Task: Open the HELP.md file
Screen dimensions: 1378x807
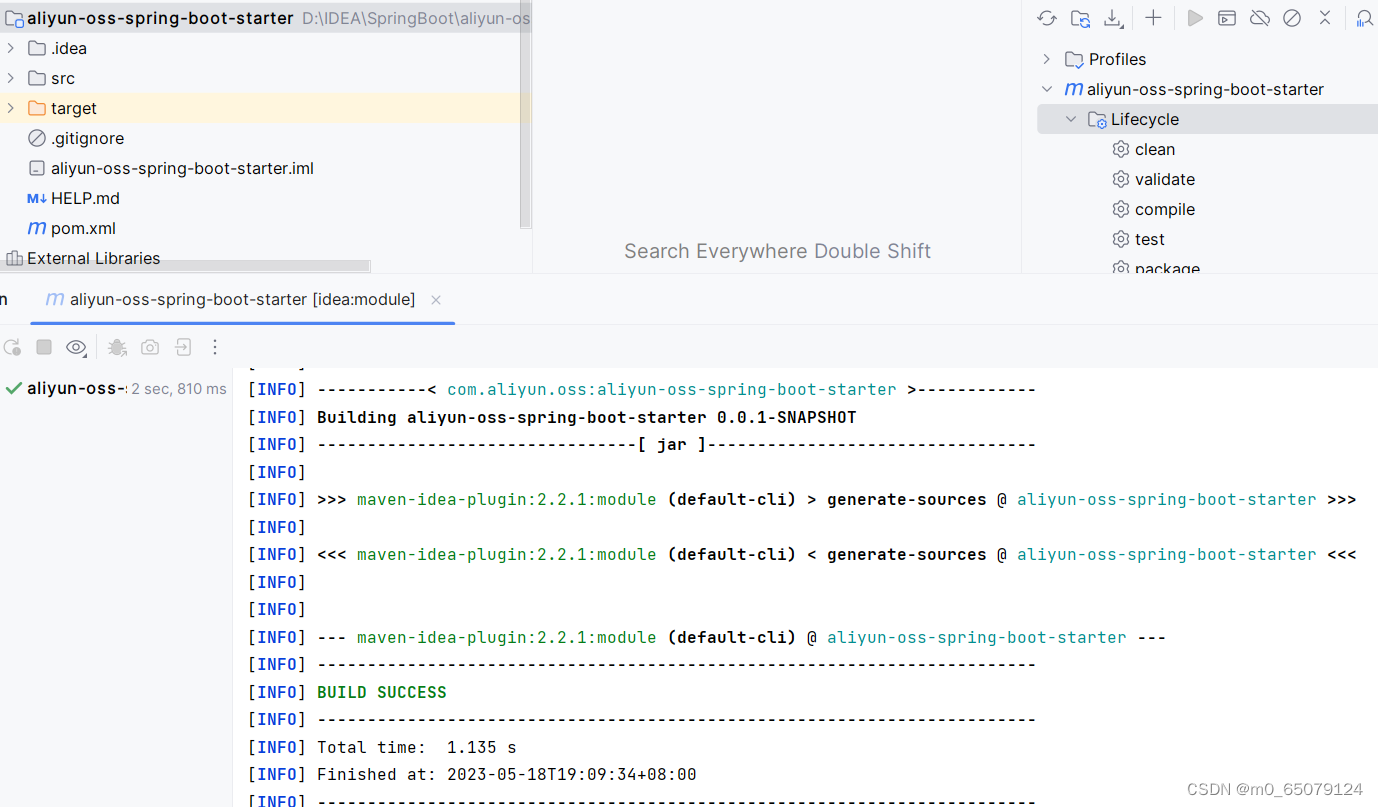Action: (x=85, y=198)
